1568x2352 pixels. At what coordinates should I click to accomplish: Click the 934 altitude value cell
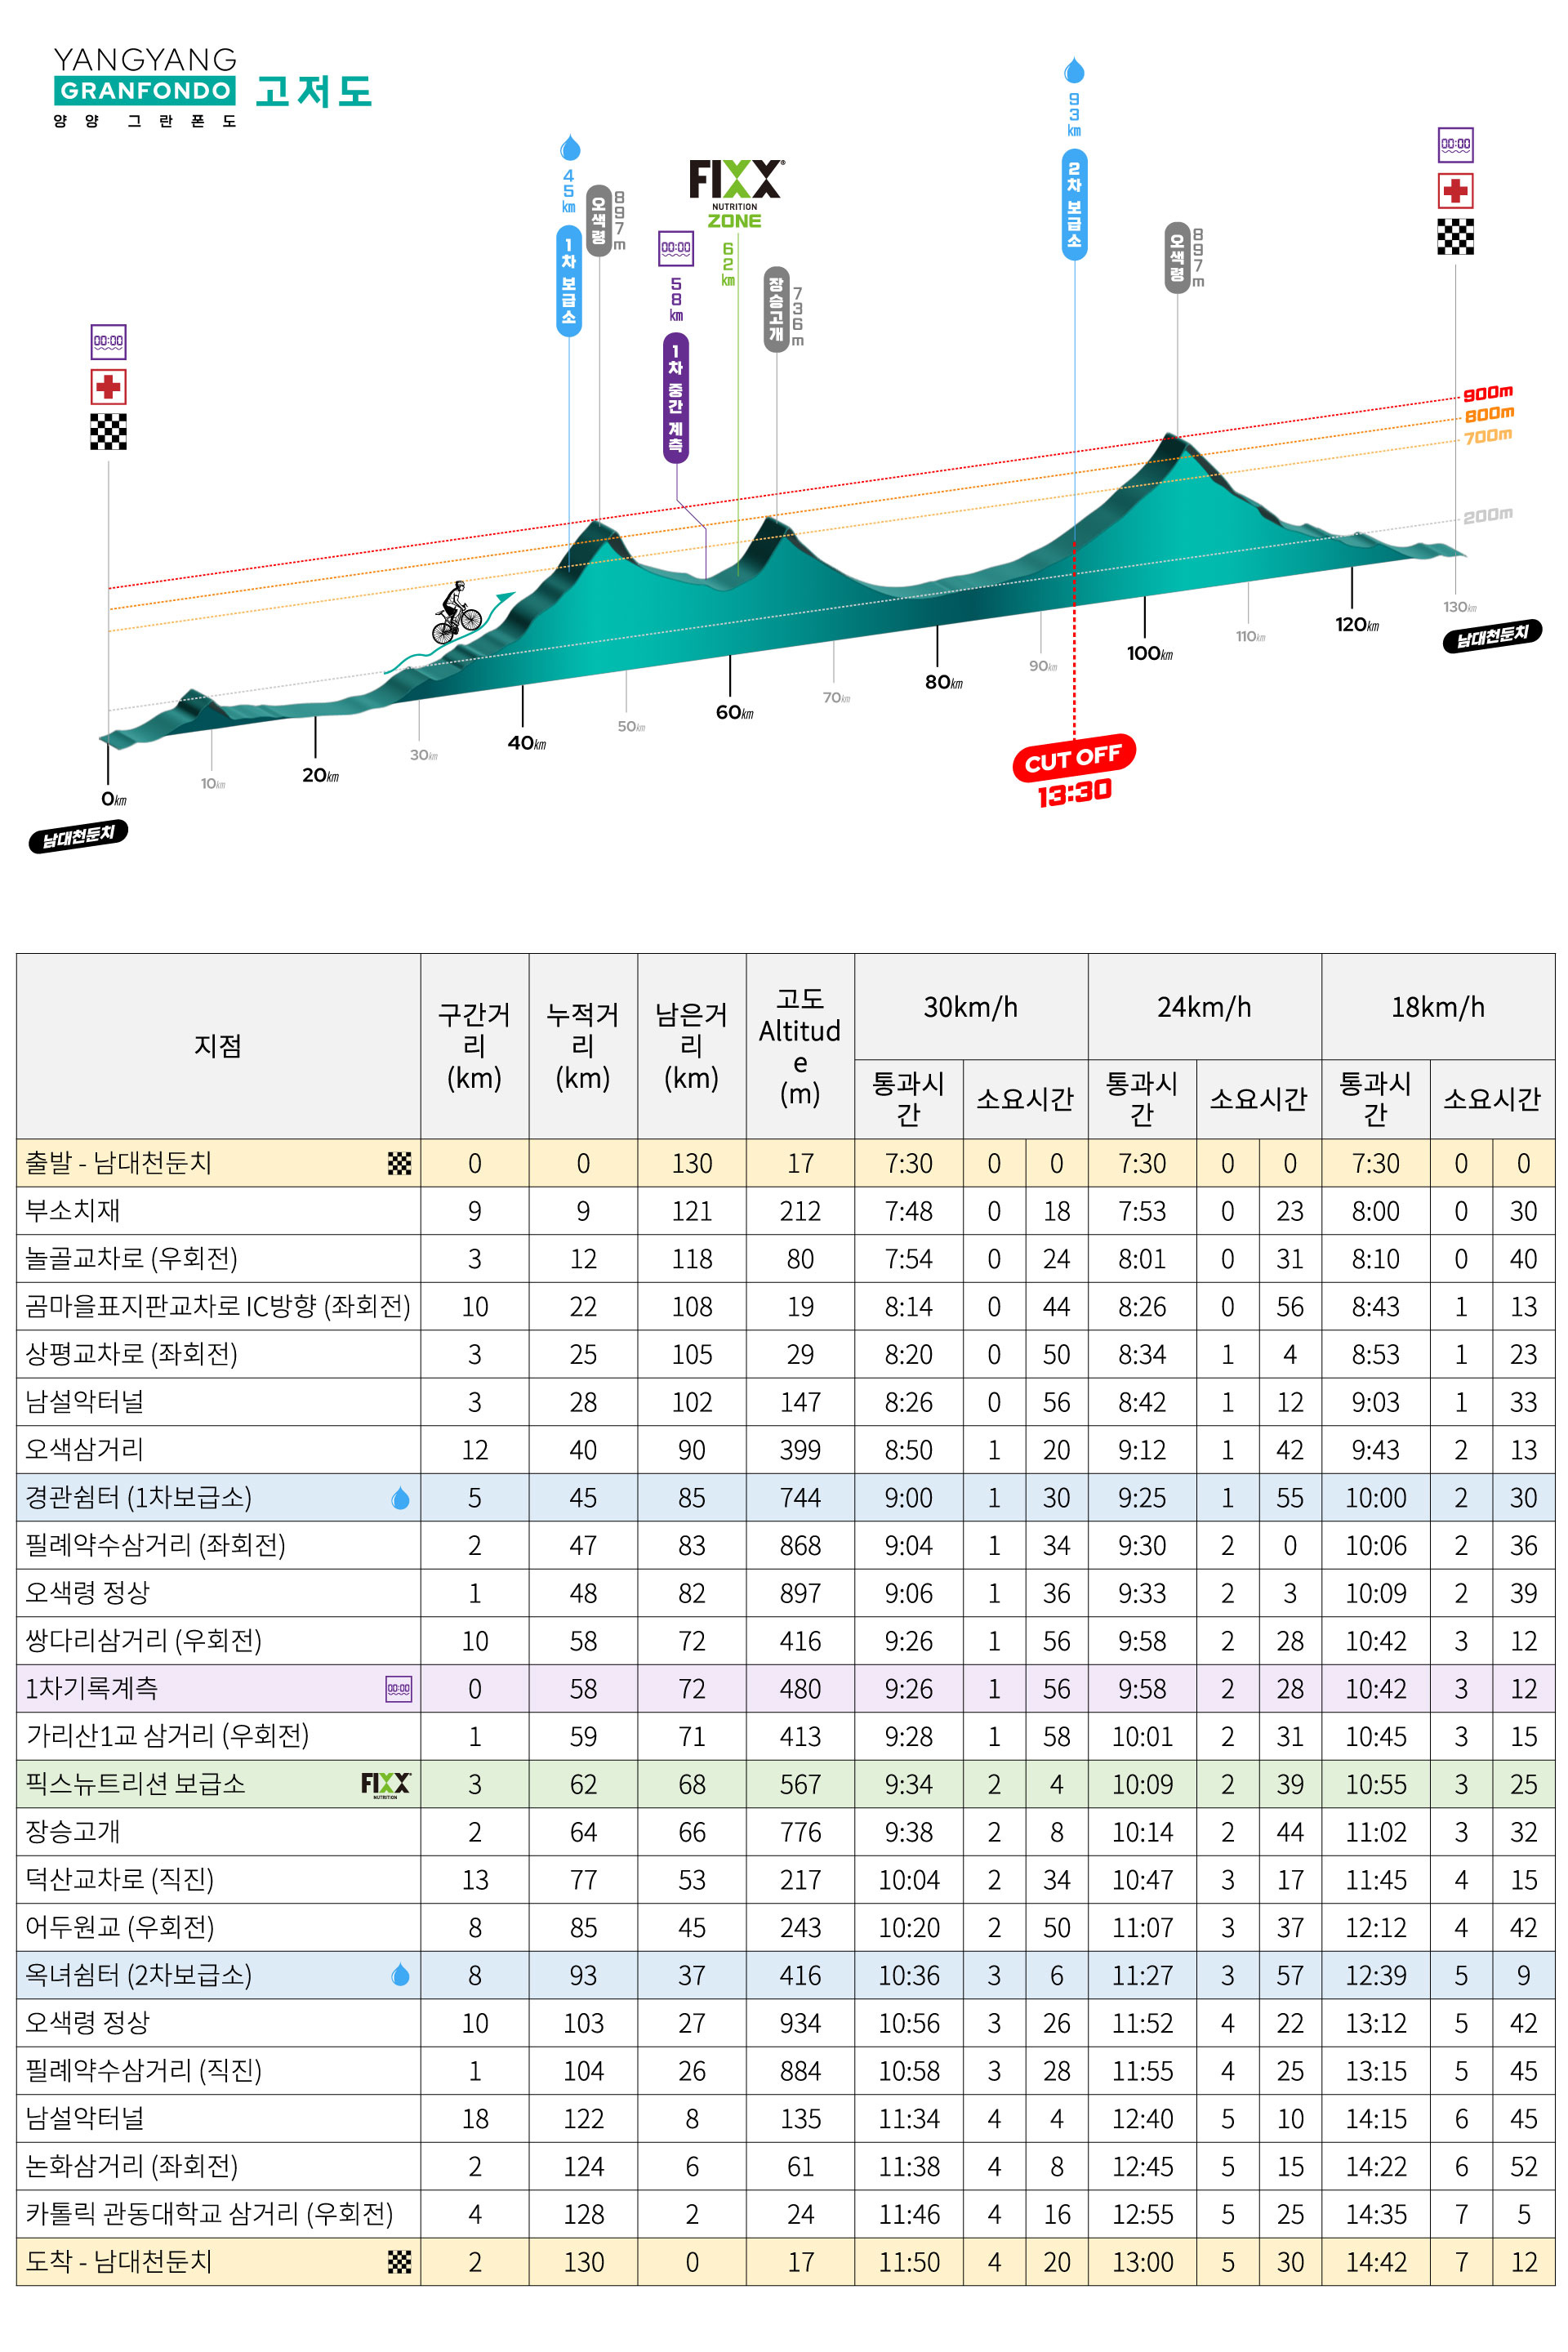[800, 2023]
